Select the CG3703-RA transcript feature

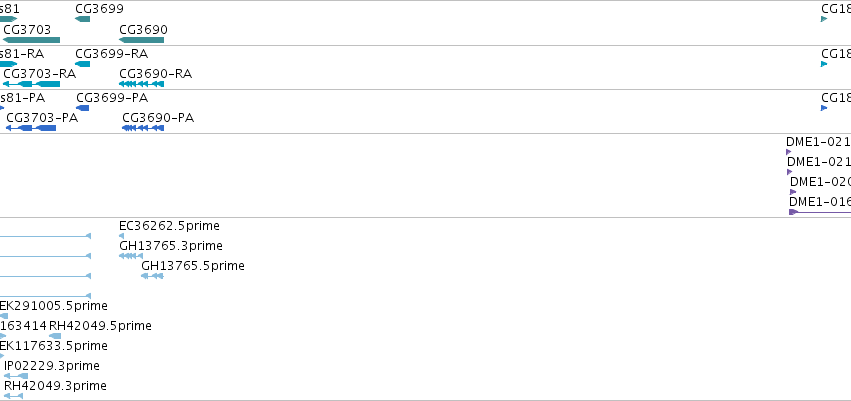coord(31,84)
